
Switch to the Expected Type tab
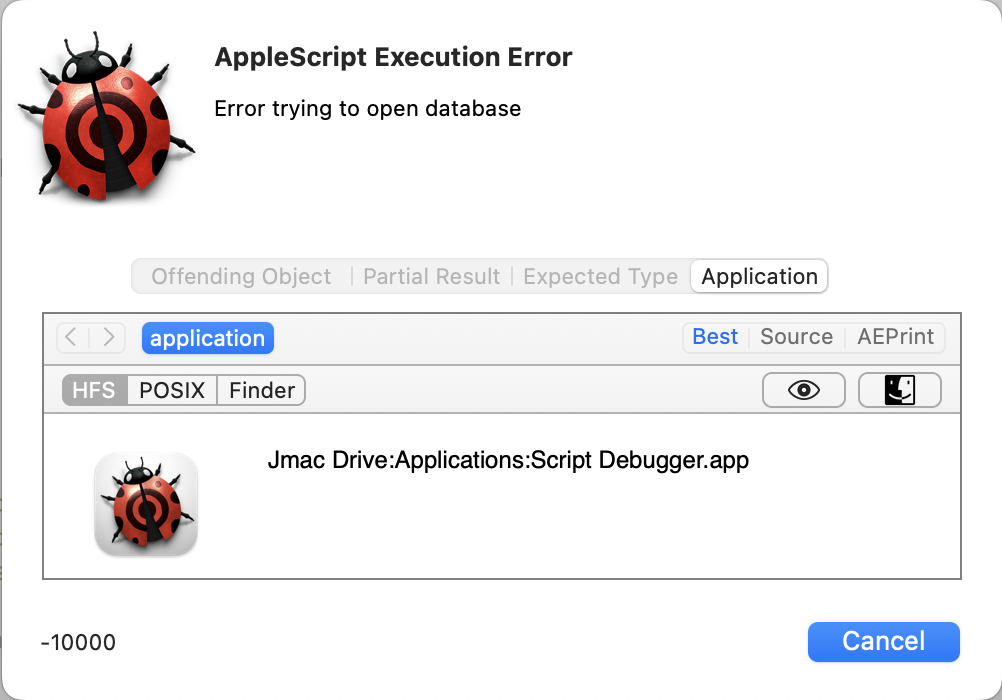[x=600, y=276]
